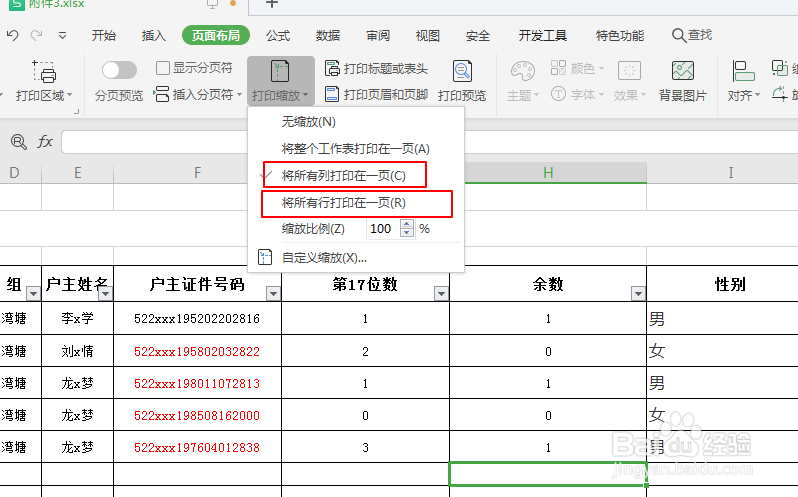Open the 开发工具 tab
This screenshot has width=798, height=497.
[x=543, y=36]
